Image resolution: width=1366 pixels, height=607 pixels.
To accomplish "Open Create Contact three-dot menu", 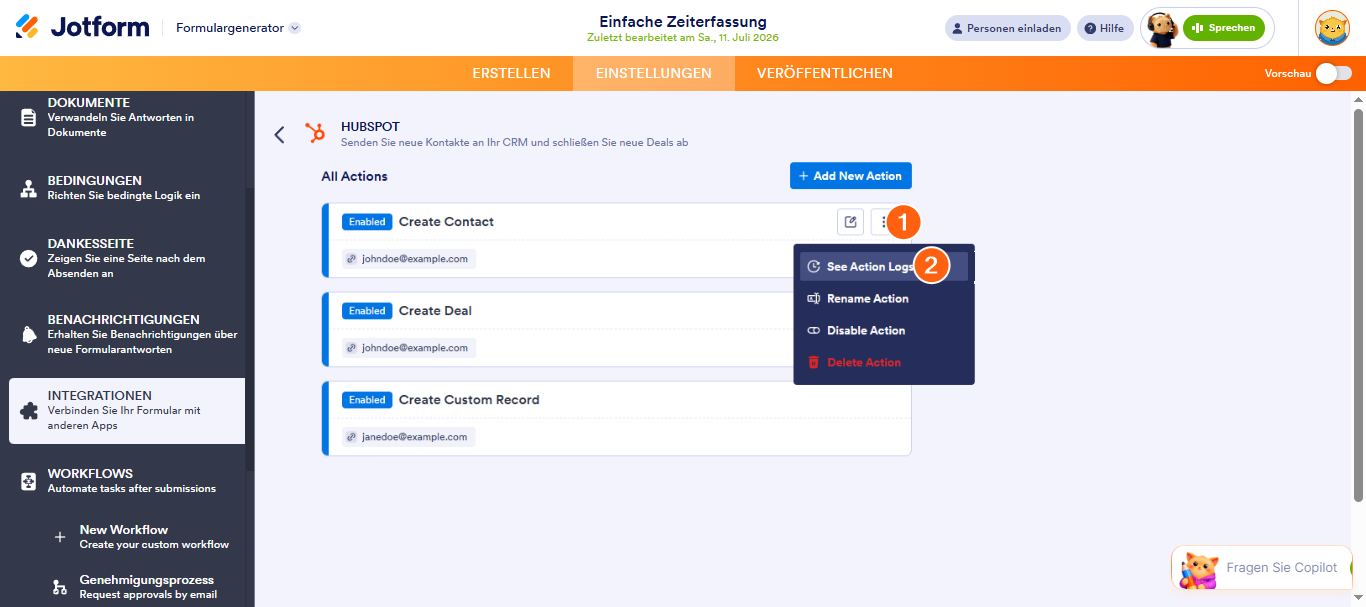I will tap(884, 222).
